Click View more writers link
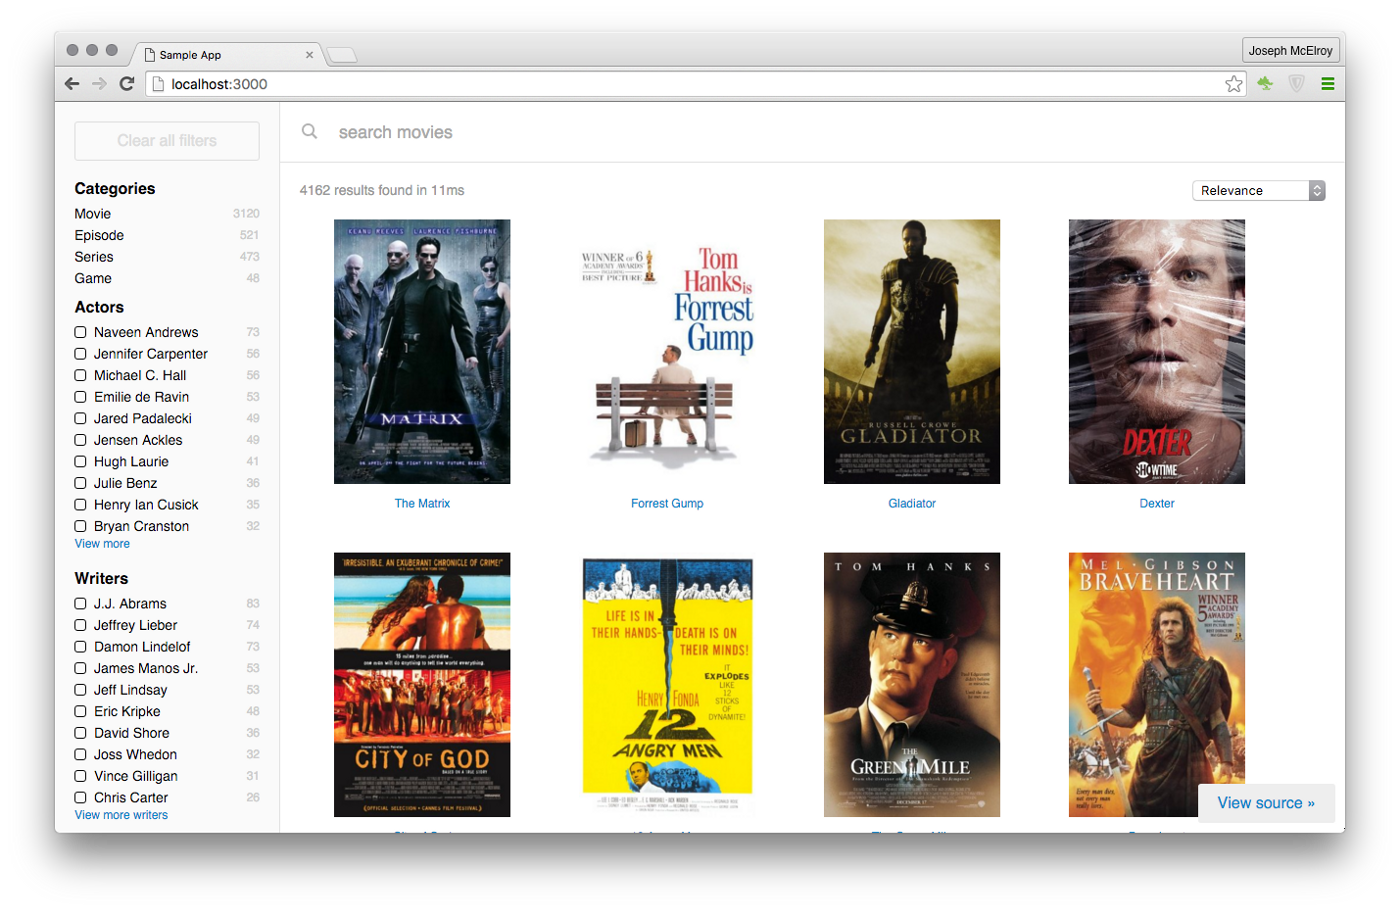Image resolution: width=1400 pixels, height=911 pixels. click(121, 815)
